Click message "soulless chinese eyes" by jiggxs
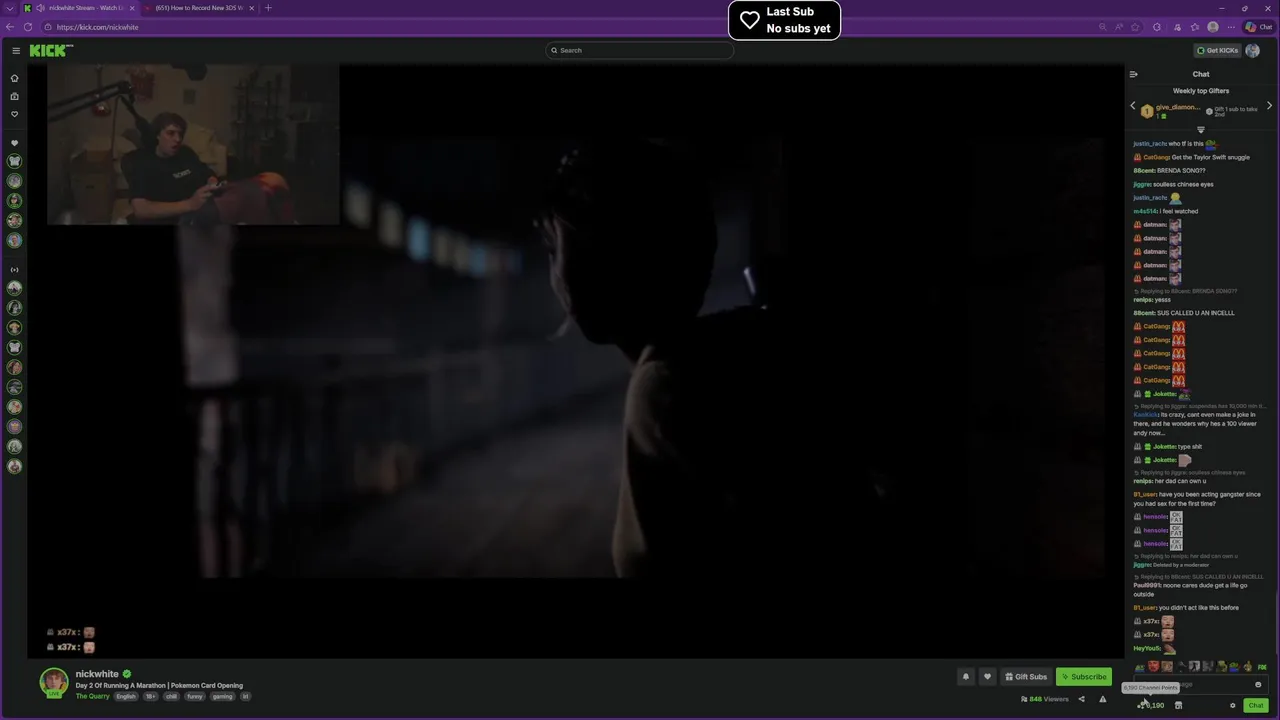Screen dimensions: 1280x720 (x=1183, y=184)
